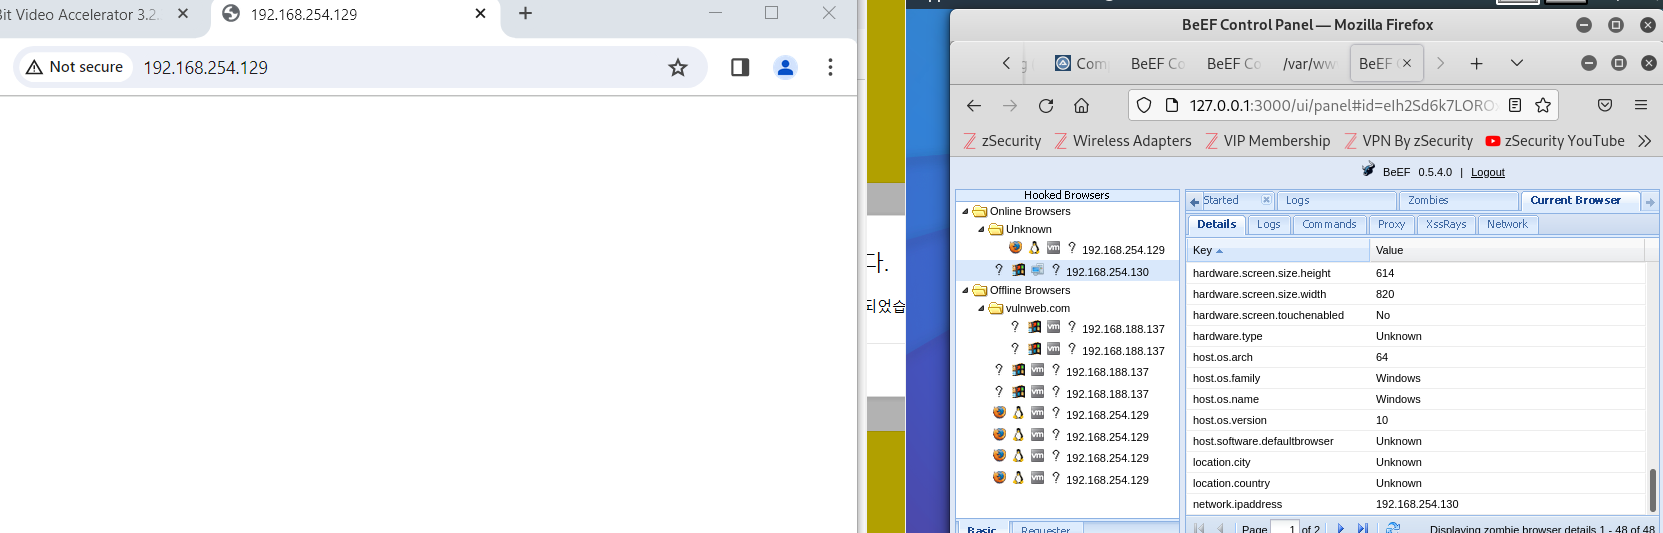Open the Commands sub-tab
The image size is (1663, 533).
tap(1329, 225)
